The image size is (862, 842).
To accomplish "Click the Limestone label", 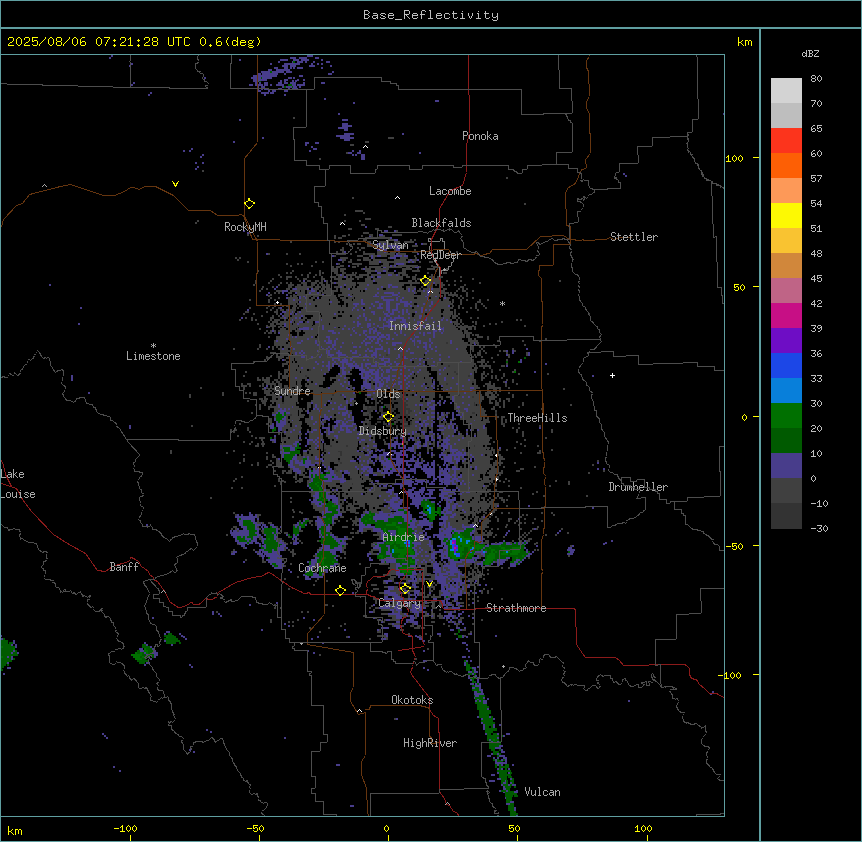I will (x=153, y=356).
